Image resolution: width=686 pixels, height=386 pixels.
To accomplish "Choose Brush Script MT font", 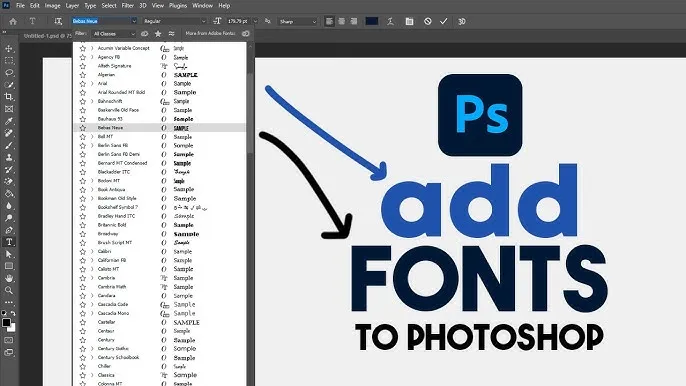I will click(115, 242).
